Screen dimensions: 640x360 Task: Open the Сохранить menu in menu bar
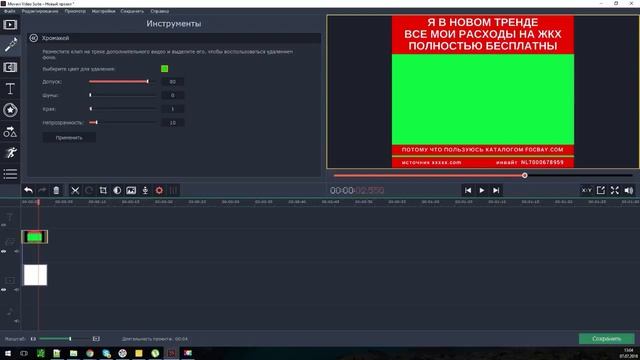click(x=132, y=11)
